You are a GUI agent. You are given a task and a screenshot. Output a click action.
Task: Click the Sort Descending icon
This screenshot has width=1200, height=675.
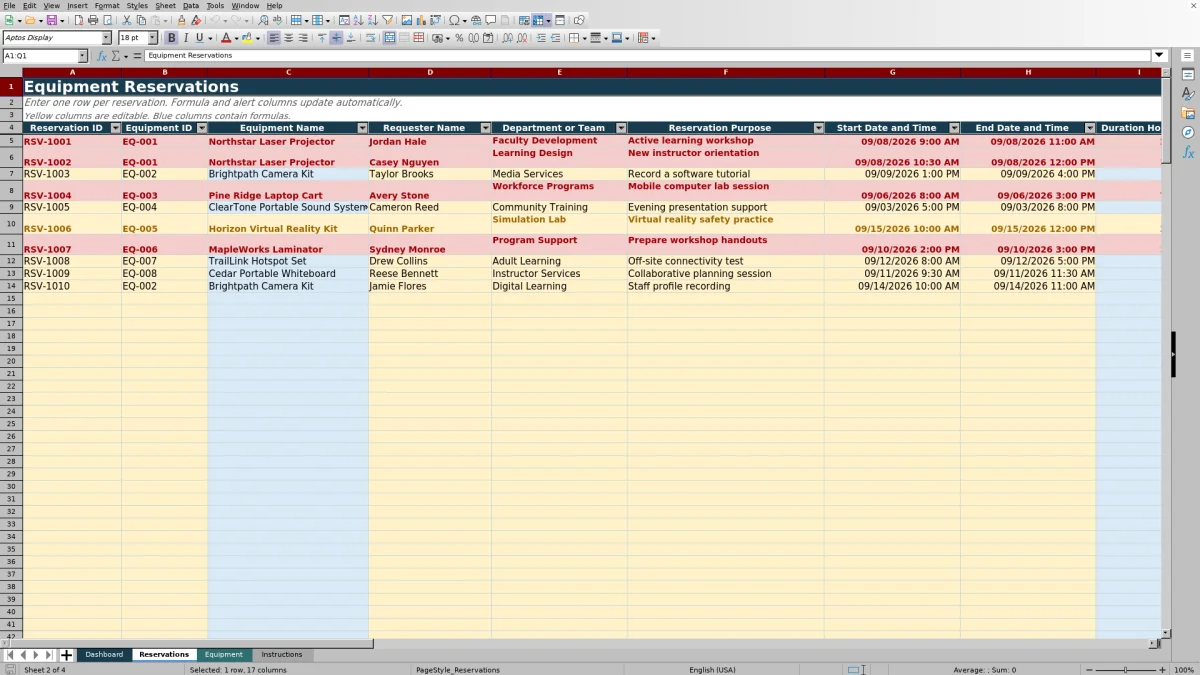coord(372,20)
